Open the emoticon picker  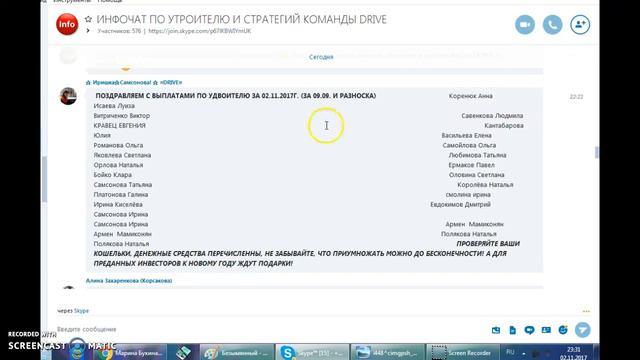click(563, 330)
